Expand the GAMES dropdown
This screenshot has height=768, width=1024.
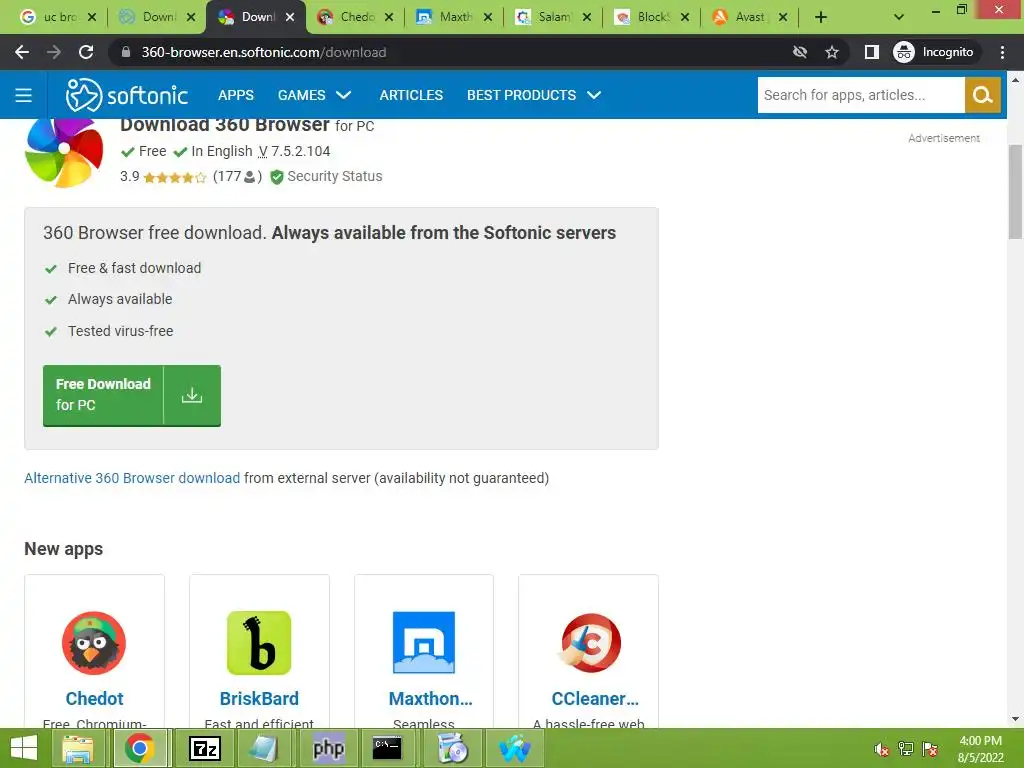tap(314, 95)
